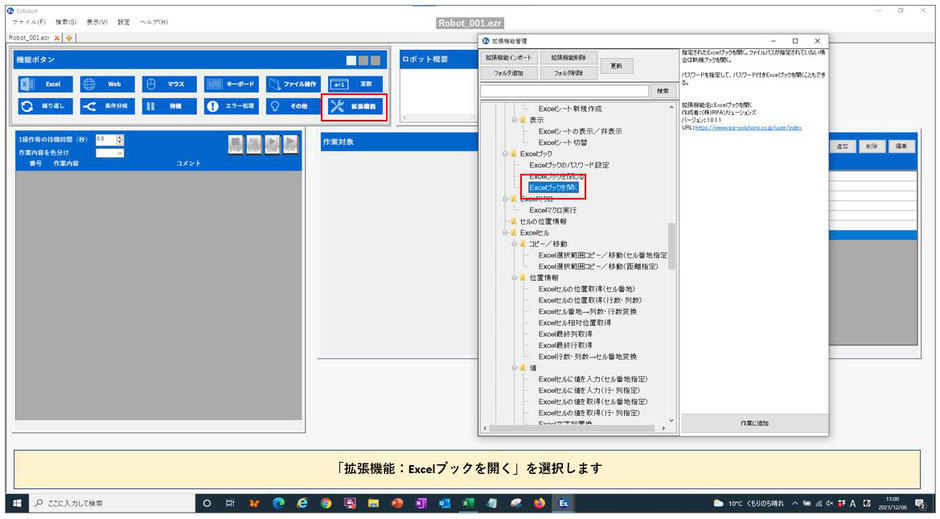Select the white layout square in 機能ボタン header

point(351,61)
